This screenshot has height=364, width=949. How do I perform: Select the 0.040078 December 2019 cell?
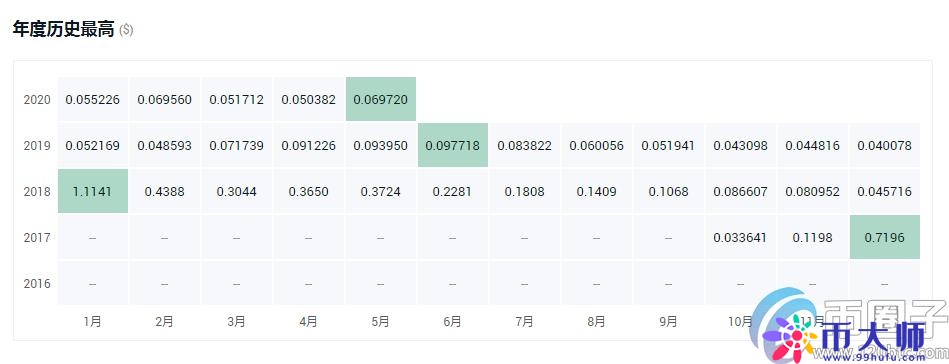point(885,145)
